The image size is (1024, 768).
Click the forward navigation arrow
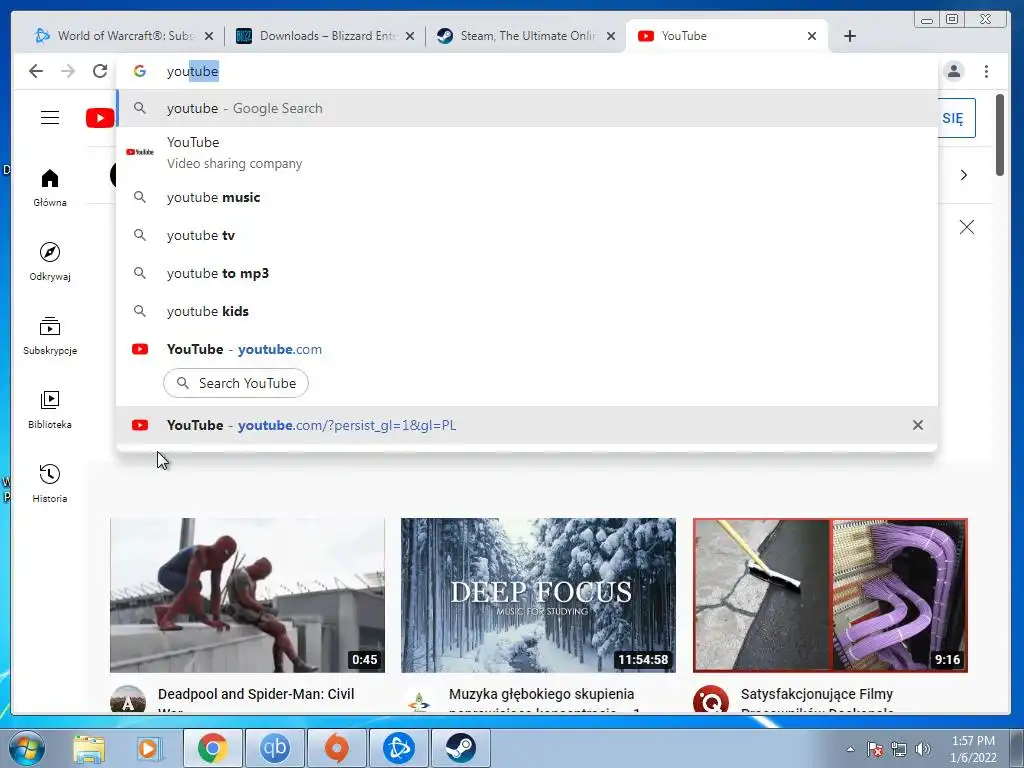[68, 71]
